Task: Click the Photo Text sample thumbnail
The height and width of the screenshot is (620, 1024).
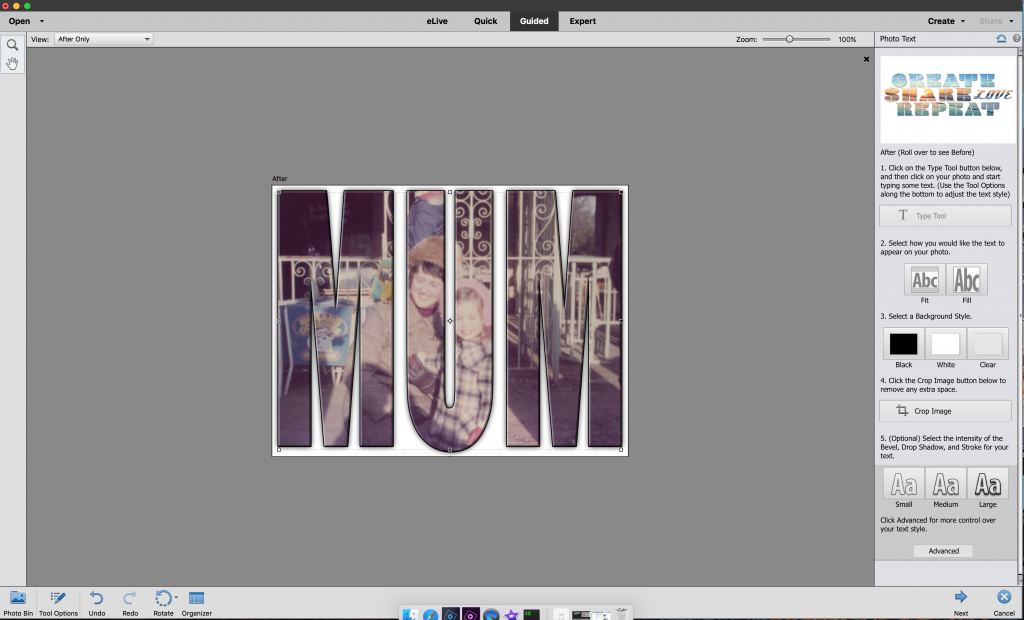Action: 948,99
